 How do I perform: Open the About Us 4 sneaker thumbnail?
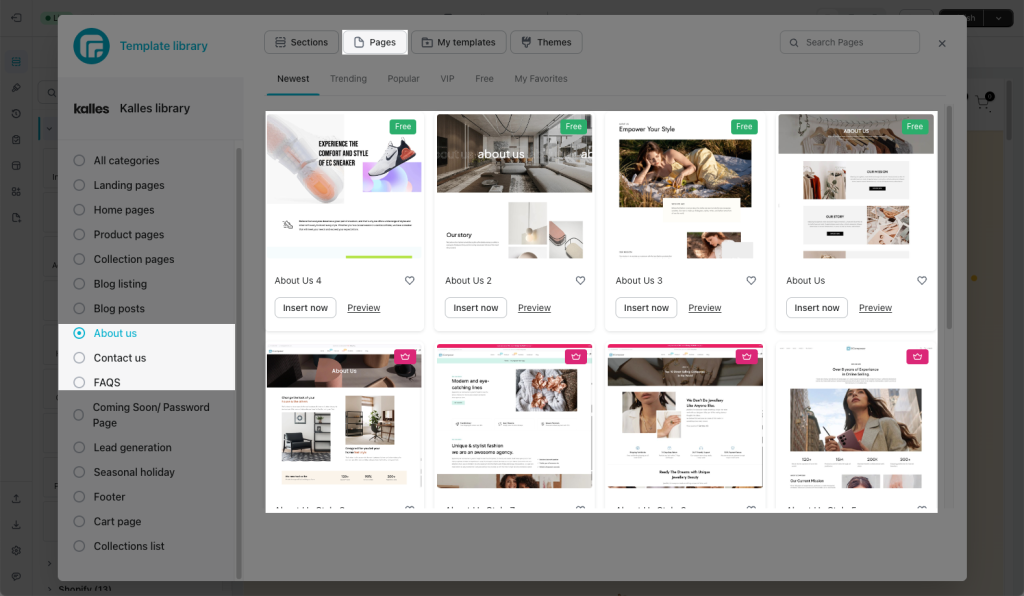(x=344, y=186)
